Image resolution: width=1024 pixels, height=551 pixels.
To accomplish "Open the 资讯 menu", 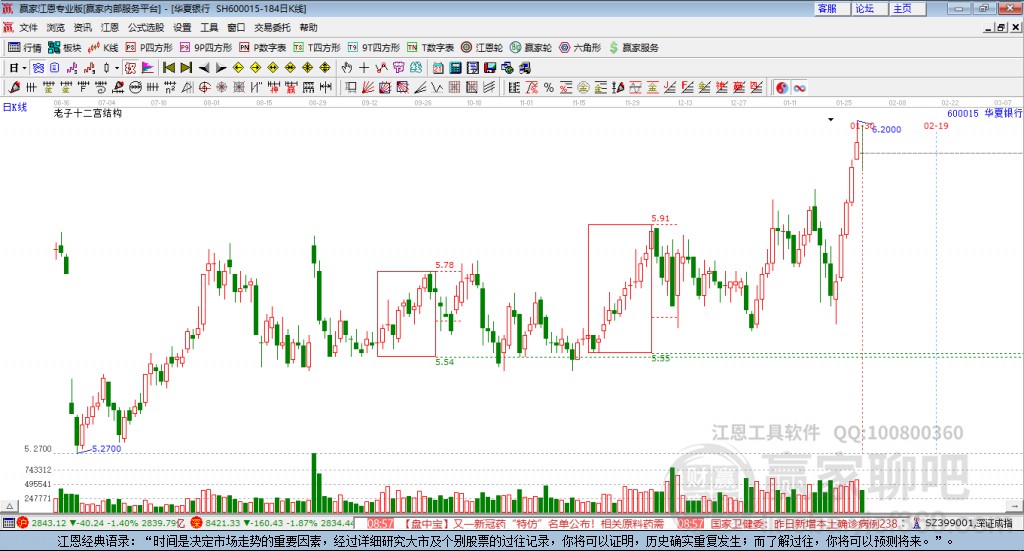I will pos(83,27).
